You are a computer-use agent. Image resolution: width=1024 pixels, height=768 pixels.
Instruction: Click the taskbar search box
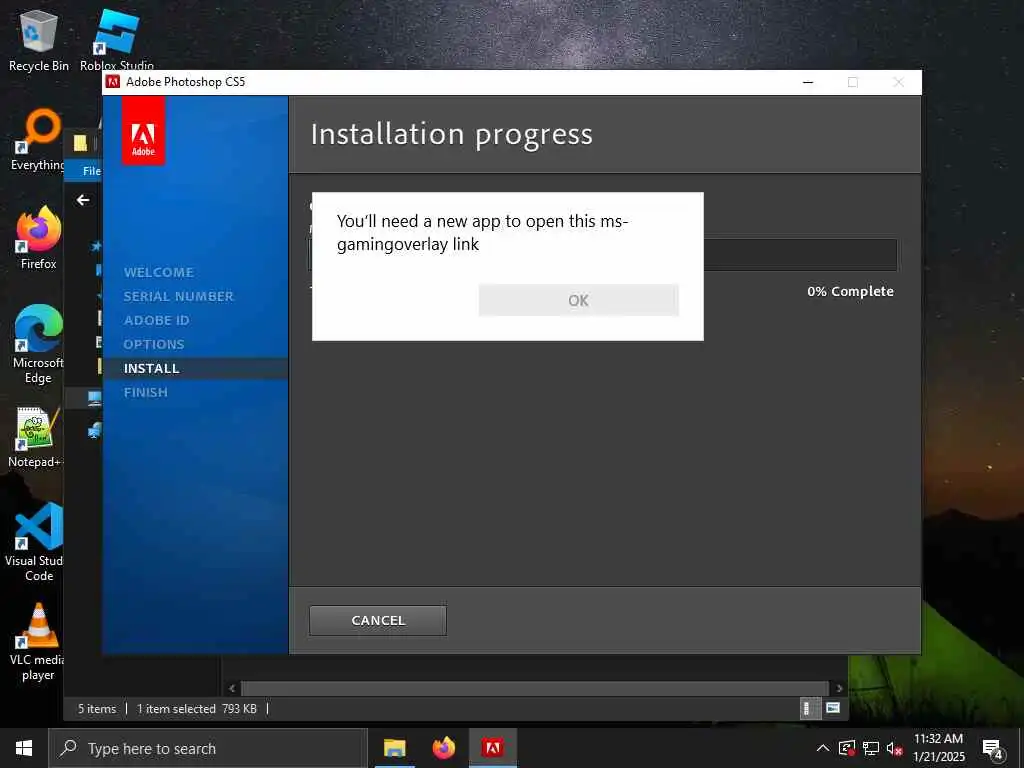click(208, 748)
